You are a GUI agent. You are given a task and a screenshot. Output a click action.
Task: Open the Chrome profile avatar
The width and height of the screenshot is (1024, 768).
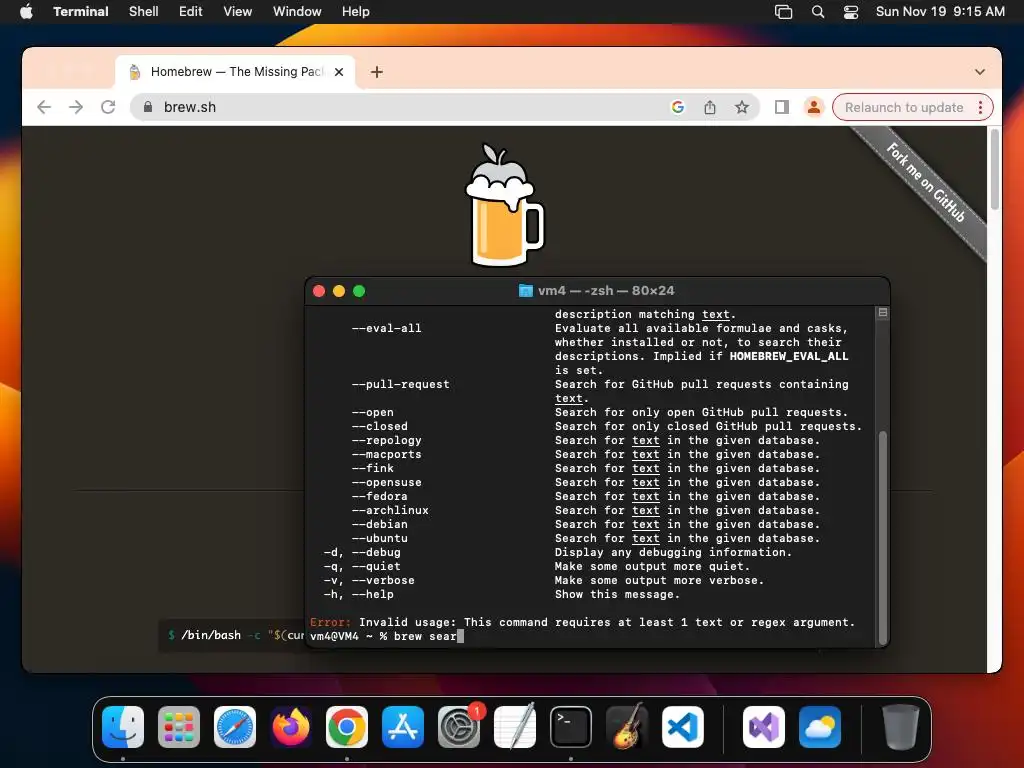pos(814,107)
